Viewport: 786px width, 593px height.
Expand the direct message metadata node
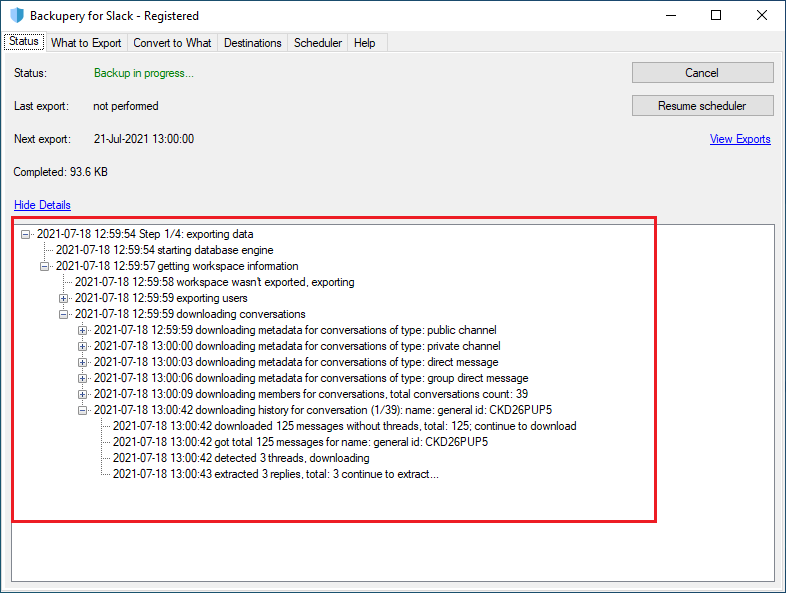(x=83, y=362)
